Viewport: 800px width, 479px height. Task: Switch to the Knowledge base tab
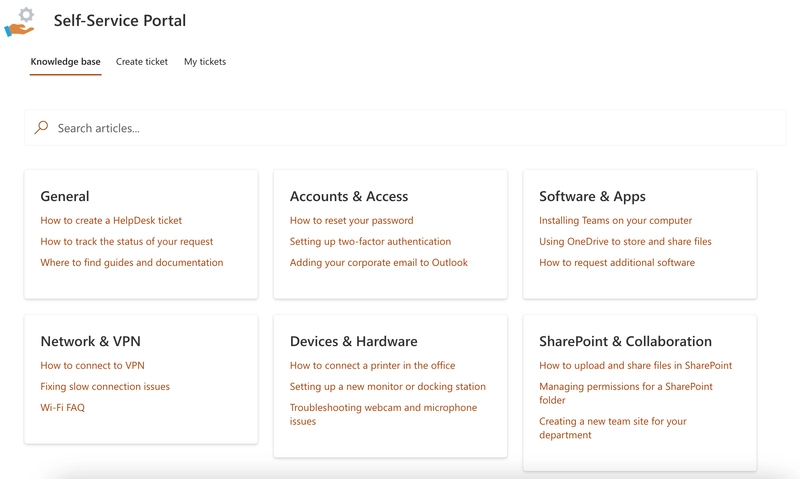(x=65, y=62)
